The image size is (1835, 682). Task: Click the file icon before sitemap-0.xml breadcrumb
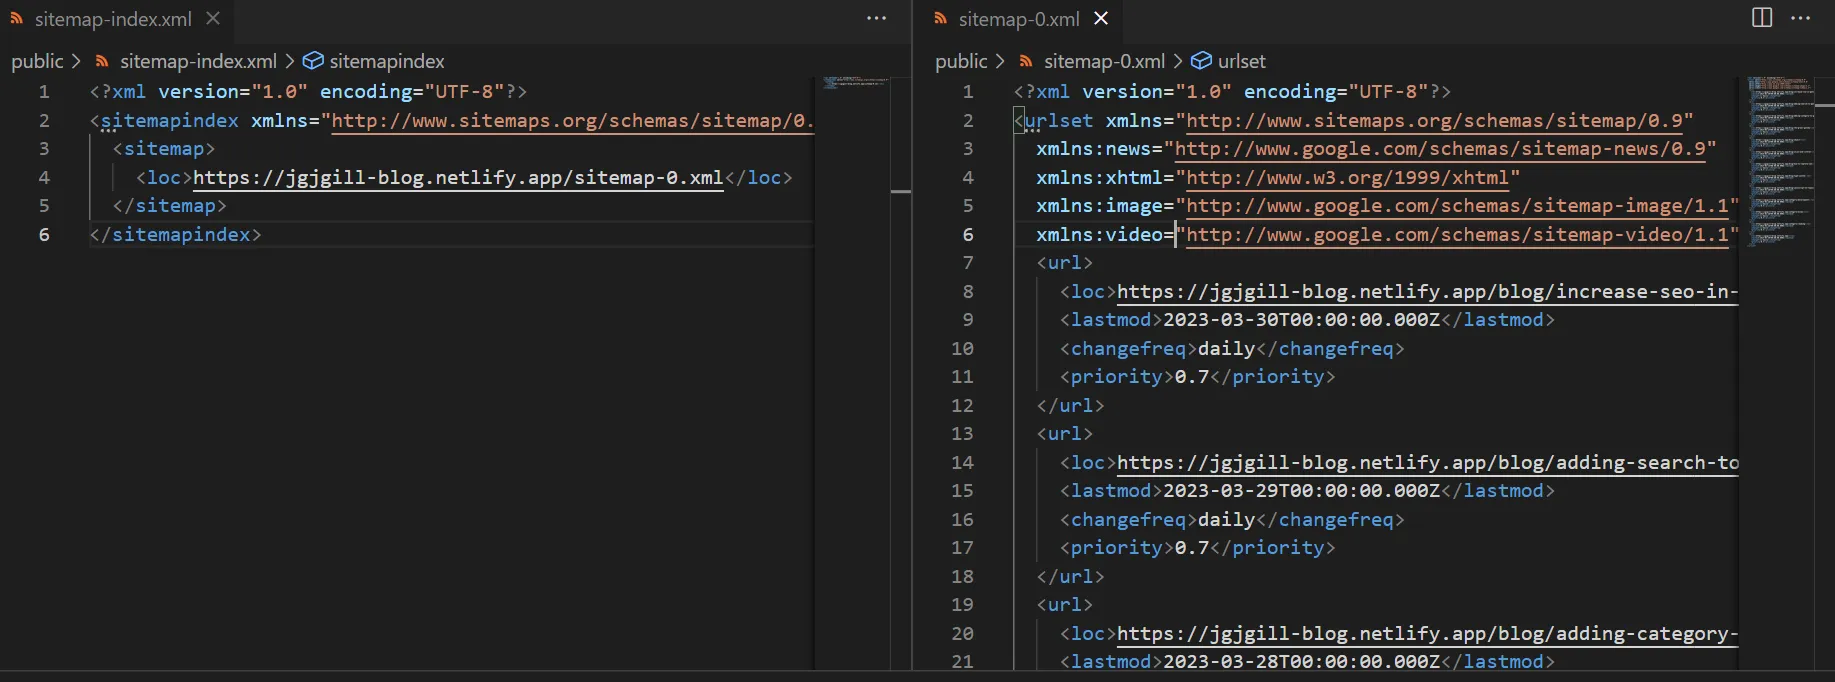[x=1026, y=61]
